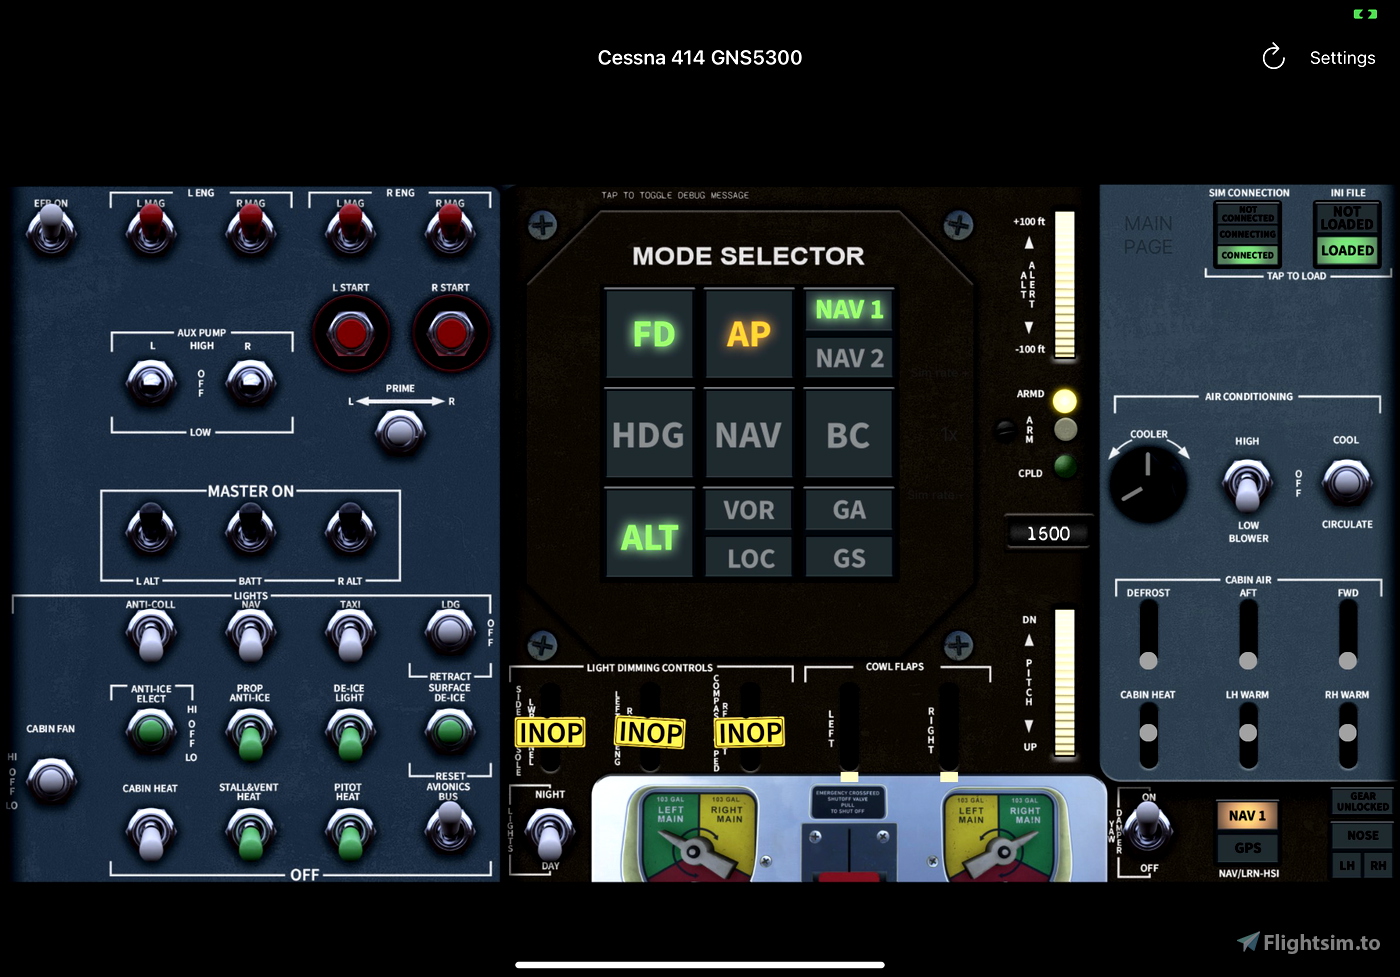Activate NAV mode on mode selector
The width and height of the screenshot is (1400, 977).
click(x=749, y=435)
